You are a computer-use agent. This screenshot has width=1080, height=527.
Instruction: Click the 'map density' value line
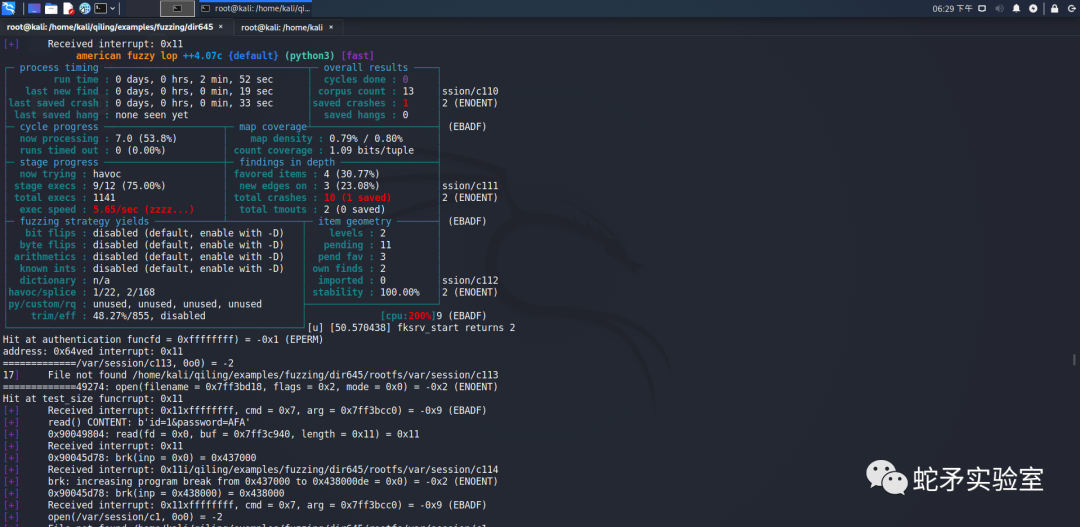click(x=326, y=138)
